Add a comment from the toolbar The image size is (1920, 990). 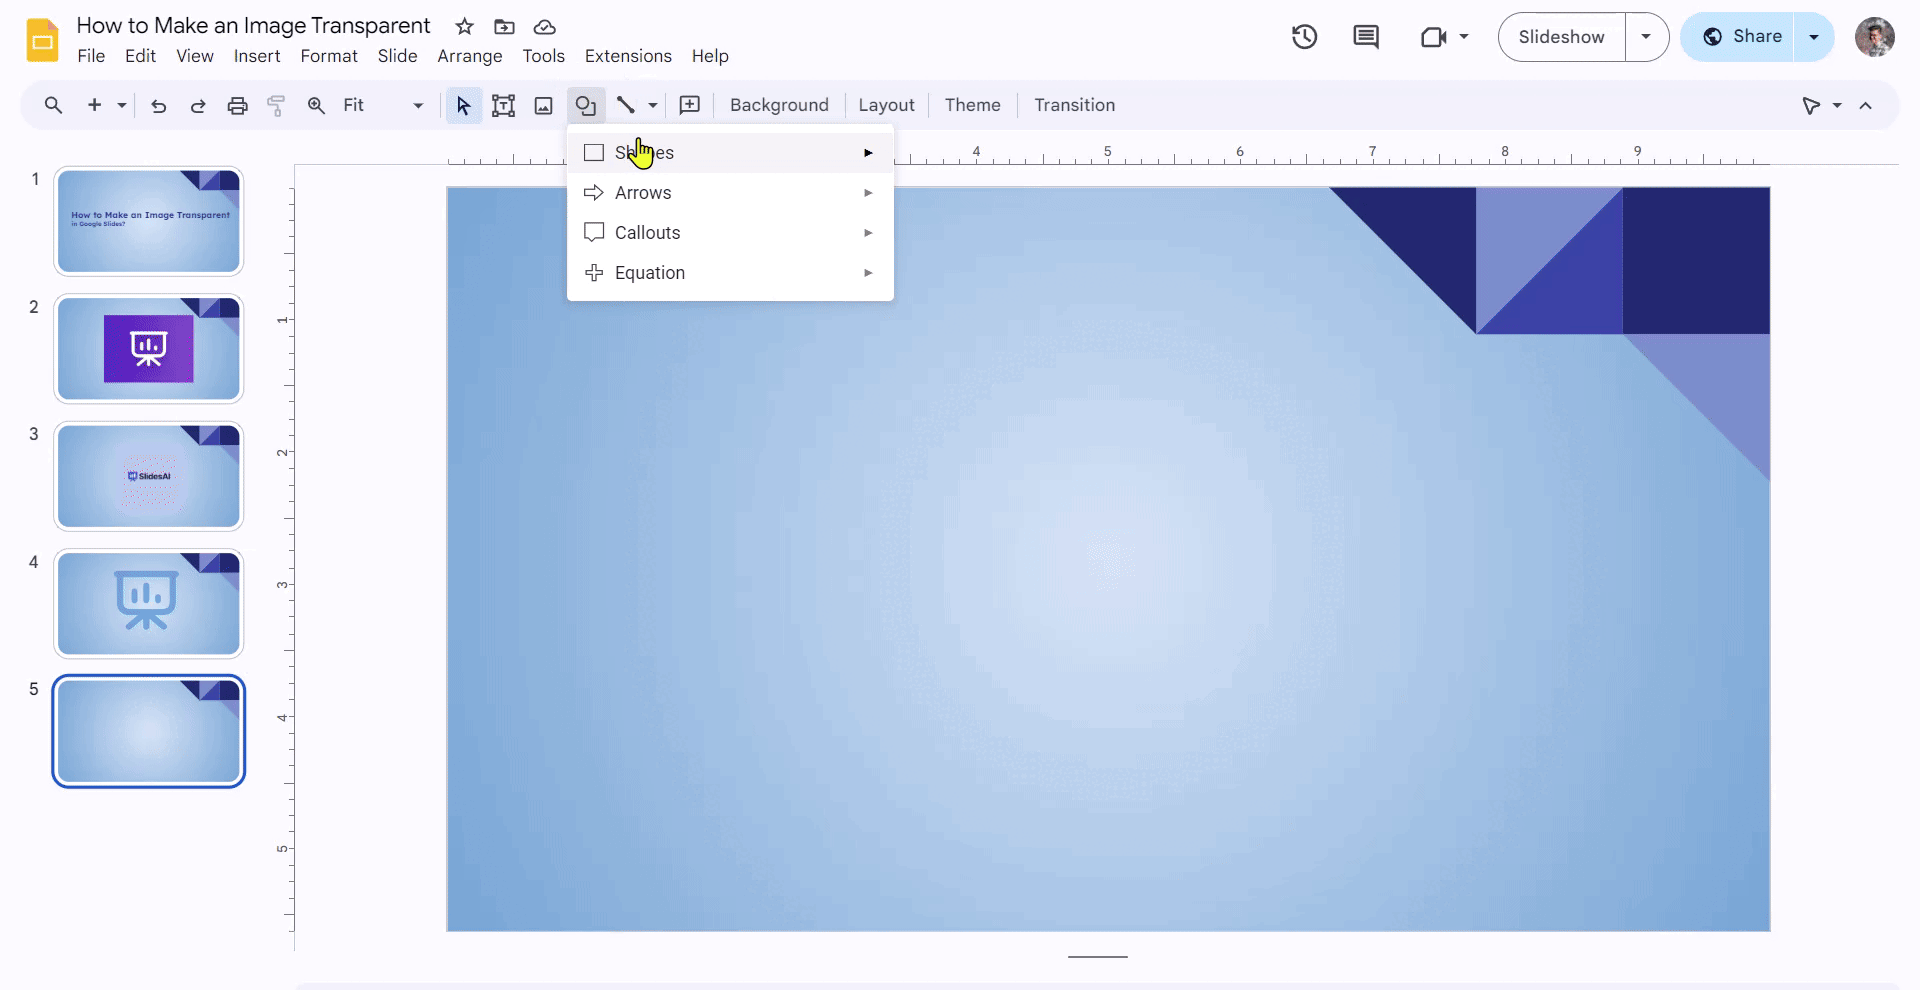click(689, 106)
